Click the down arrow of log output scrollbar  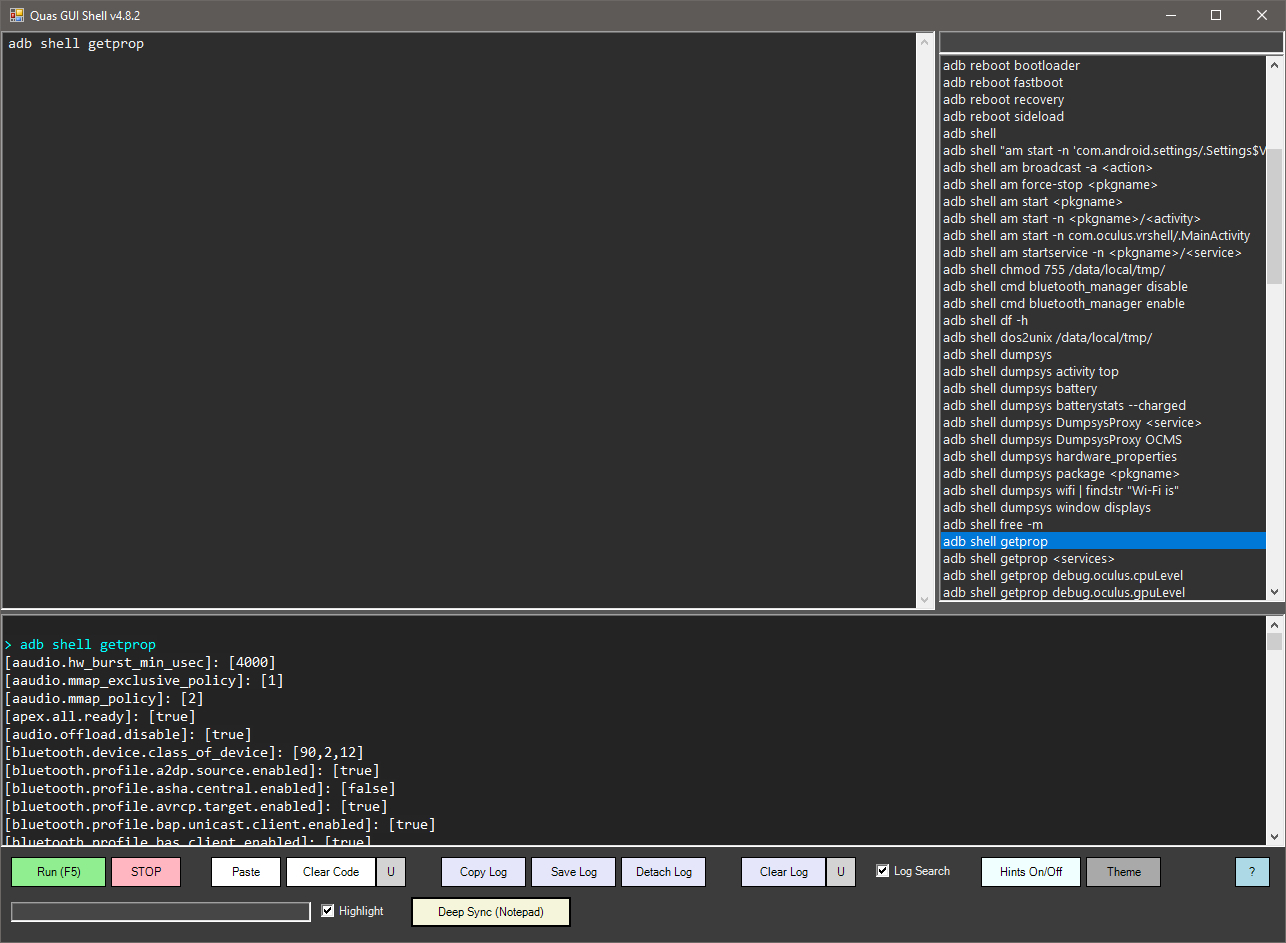(1274, 837)
